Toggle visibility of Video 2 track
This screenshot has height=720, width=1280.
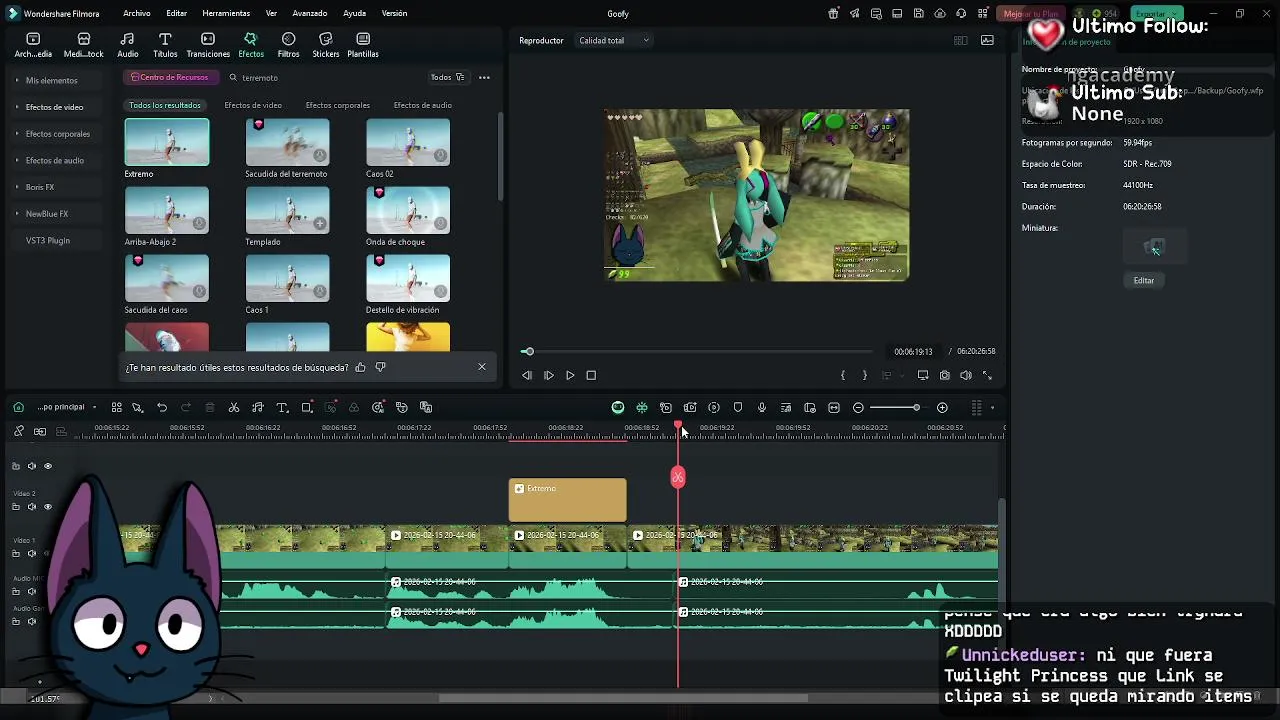point(47,507)
